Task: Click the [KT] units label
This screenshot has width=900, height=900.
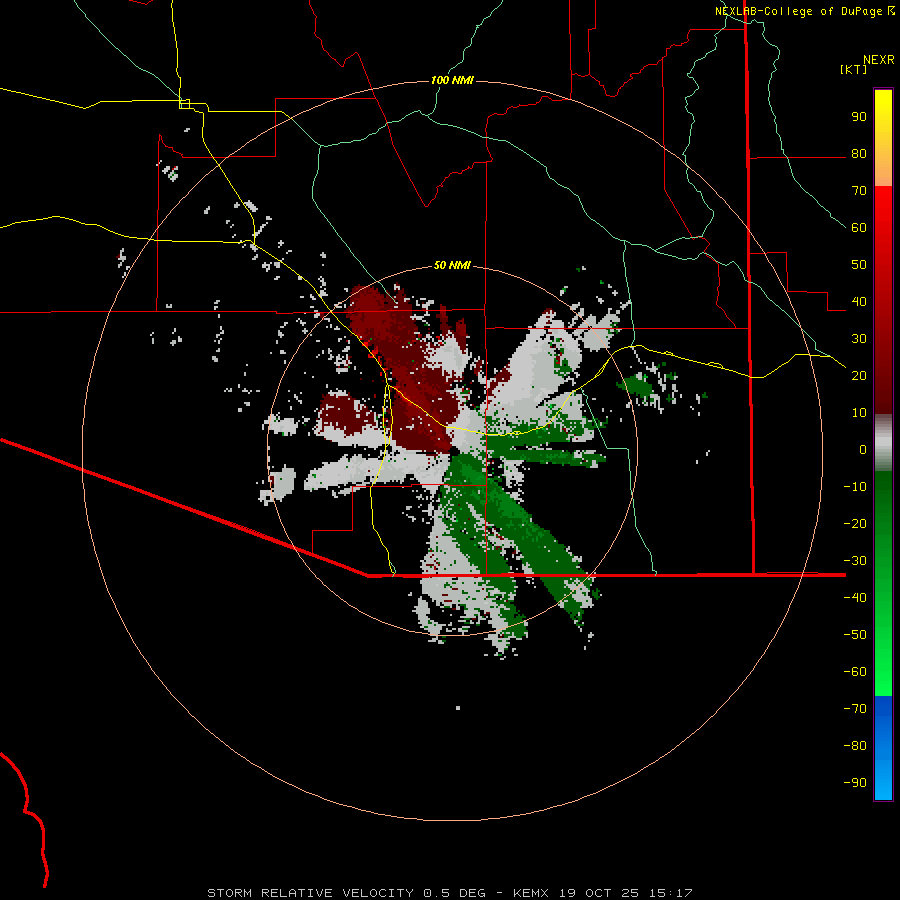Action: pos(853,69)
